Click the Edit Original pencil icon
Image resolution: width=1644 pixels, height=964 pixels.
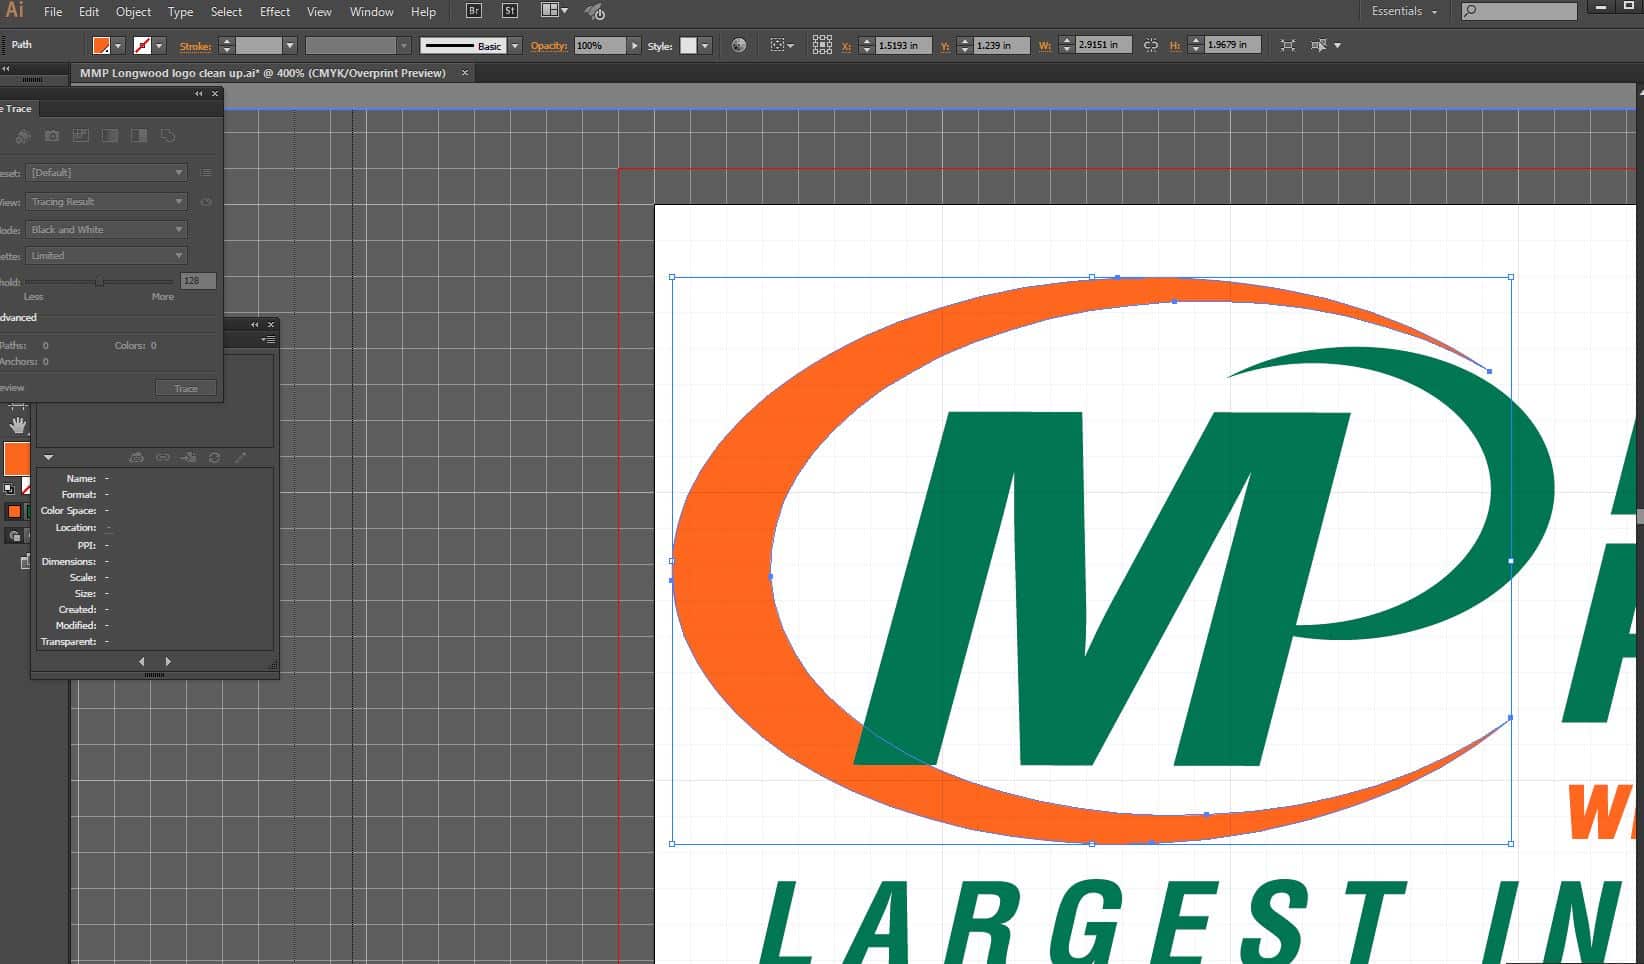point(240,458)
